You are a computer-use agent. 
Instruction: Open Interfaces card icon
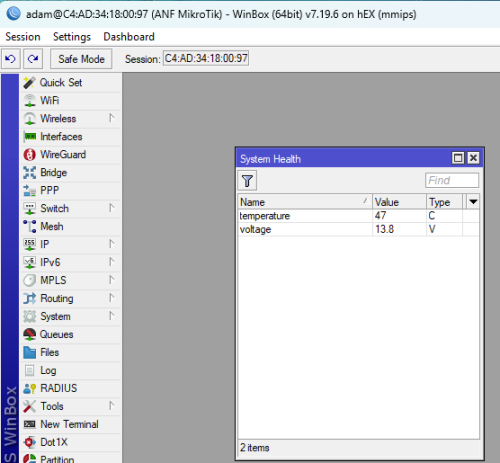(29, 137)
